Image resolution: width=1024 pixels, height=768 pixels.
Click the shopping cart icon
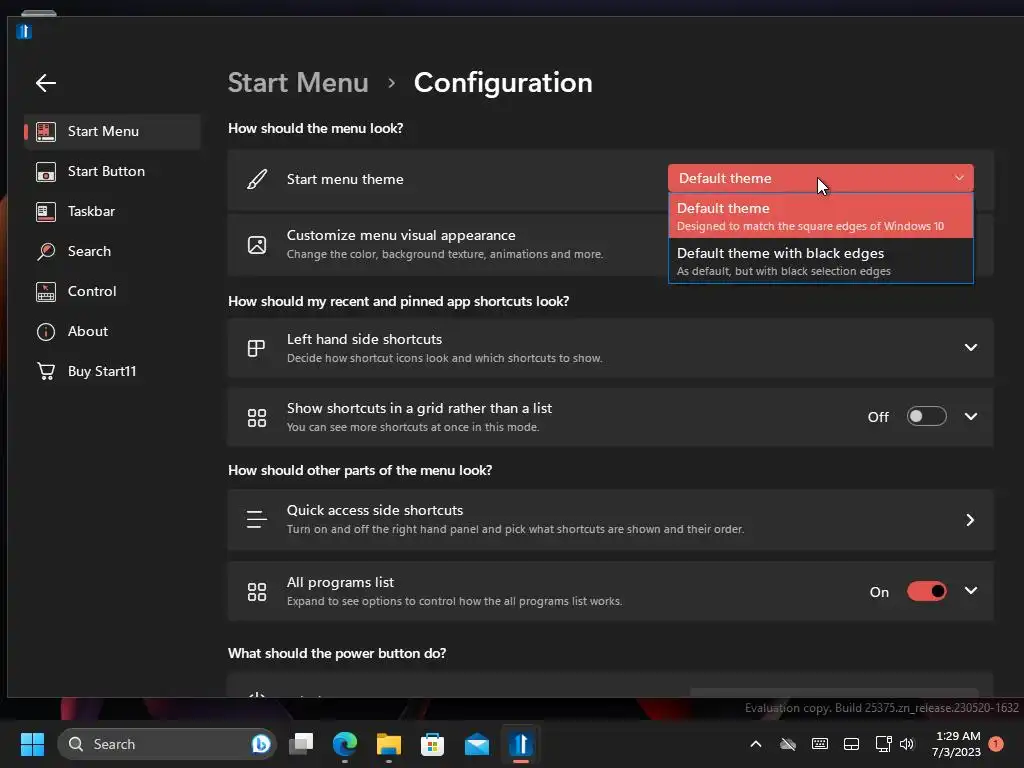click(46, 371)
